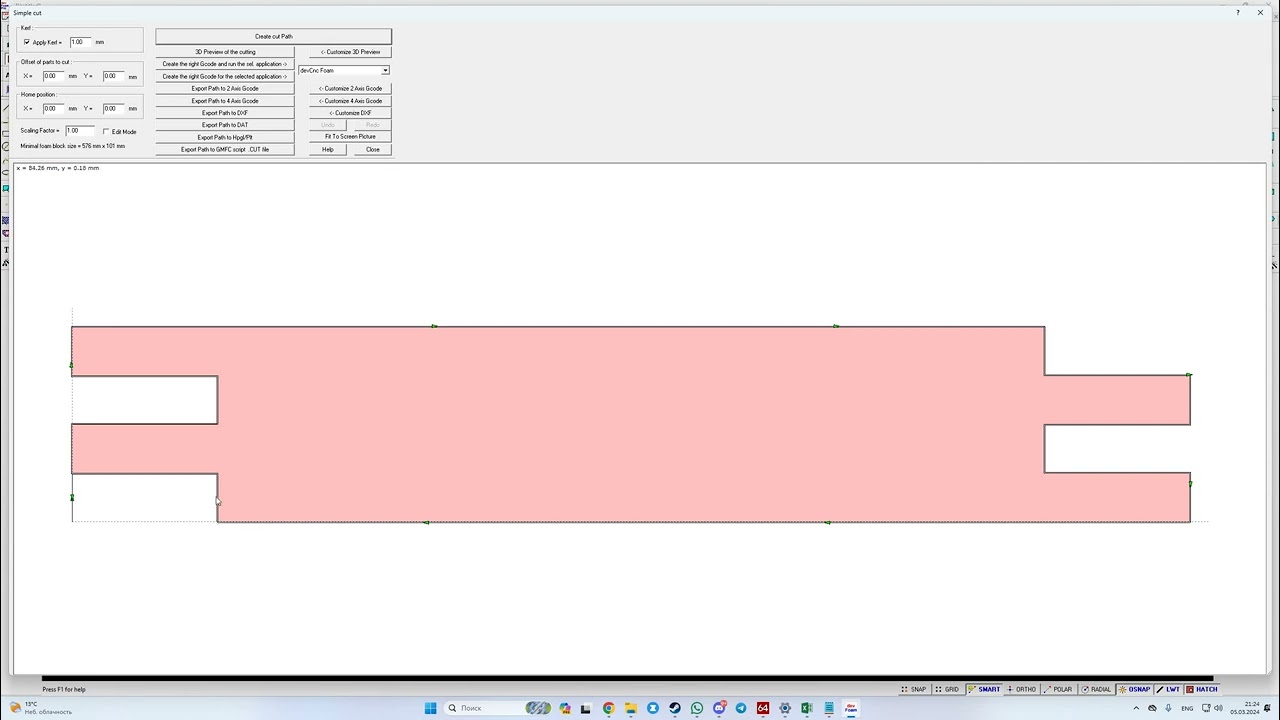Toggle RADIAL mode
The image size is (1280, 720).
pyautogui.click(x=1097, y=689)
